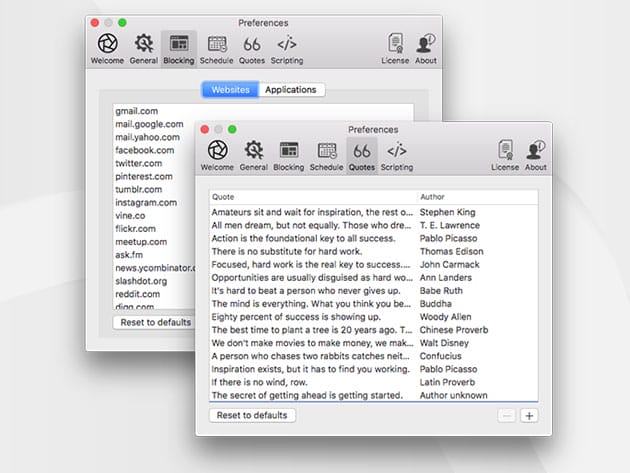Select the Confucius quote row
Viewport: 630px width, 473px height.
(x=374, y=356)
